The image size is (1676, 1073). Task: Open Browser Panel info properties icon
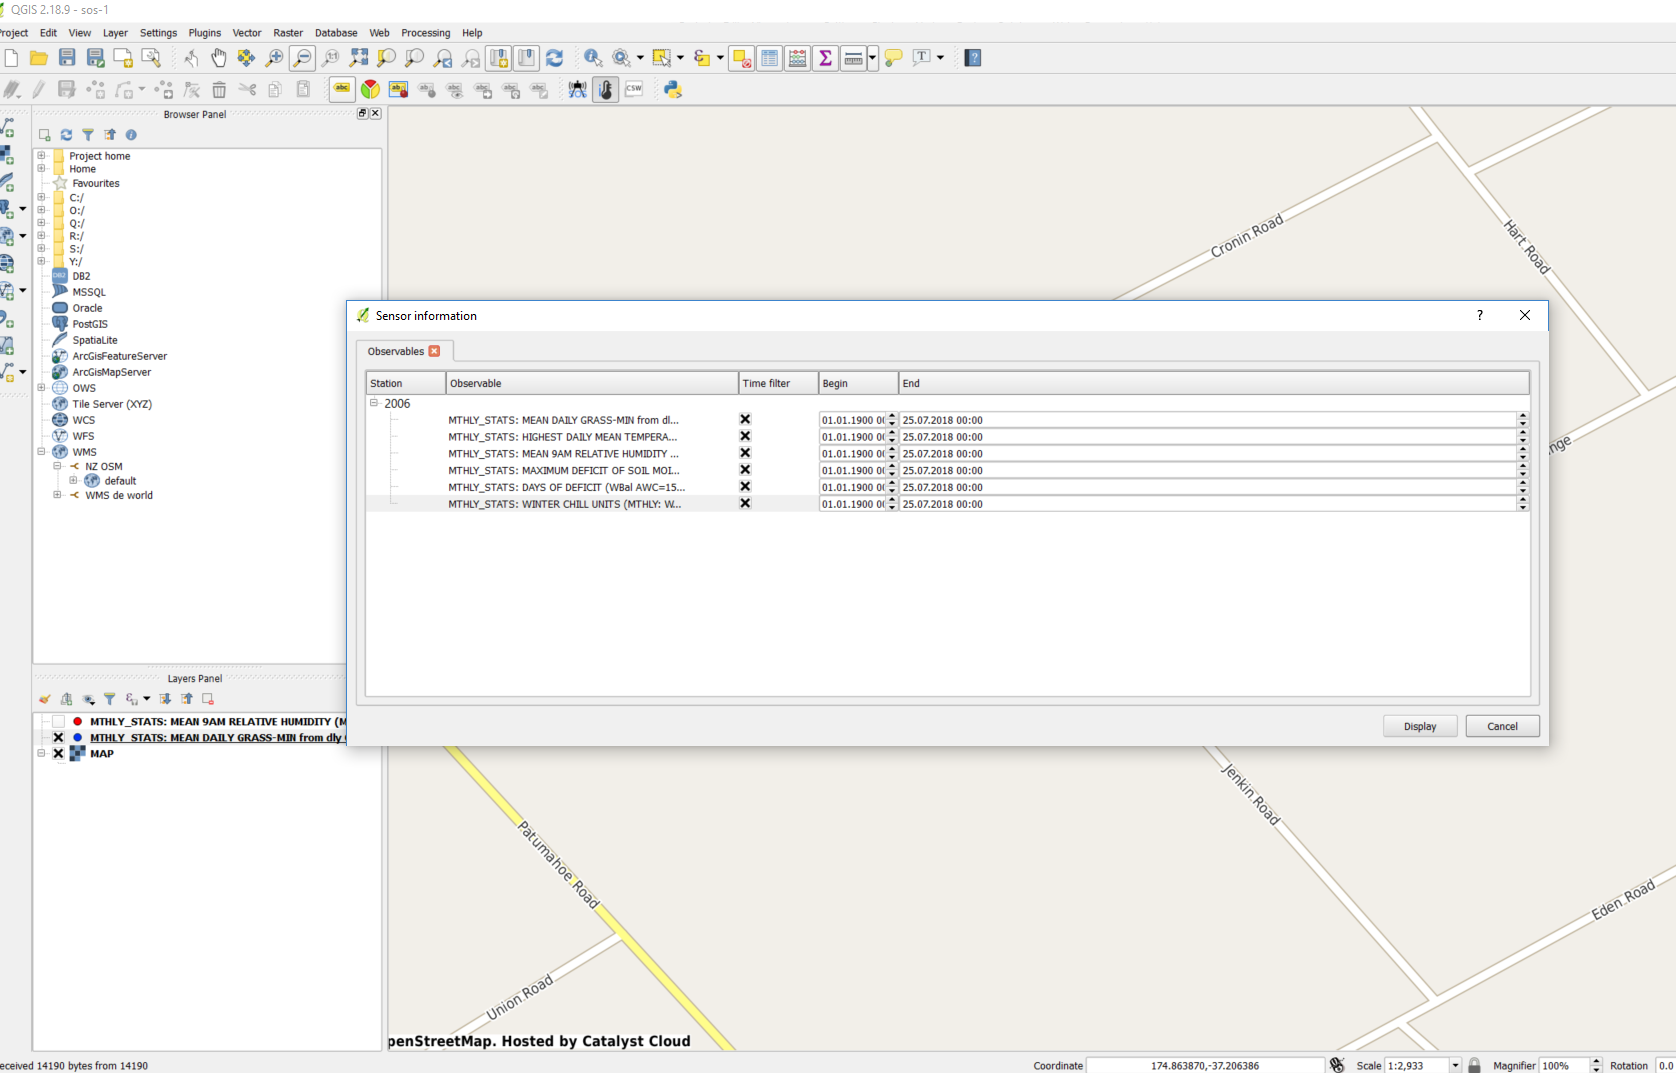131,135
